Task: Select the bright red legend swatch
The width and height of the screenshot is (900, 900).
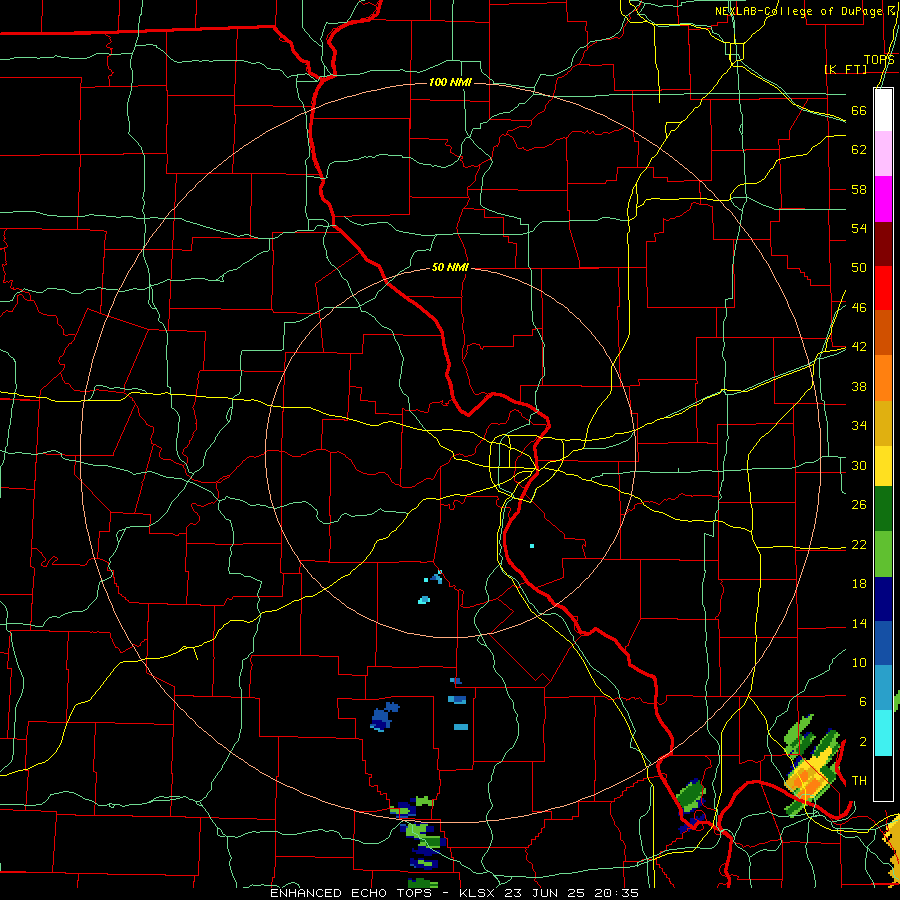Action: coord(883,288)
